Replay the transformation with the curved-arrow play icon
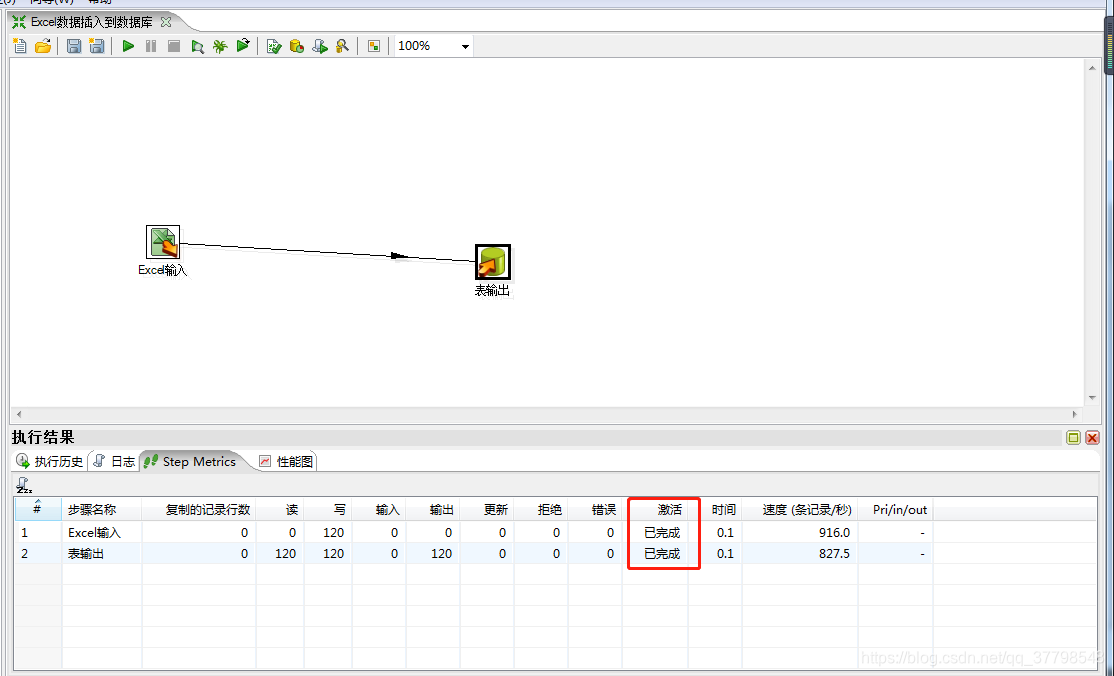 [243, 46]
